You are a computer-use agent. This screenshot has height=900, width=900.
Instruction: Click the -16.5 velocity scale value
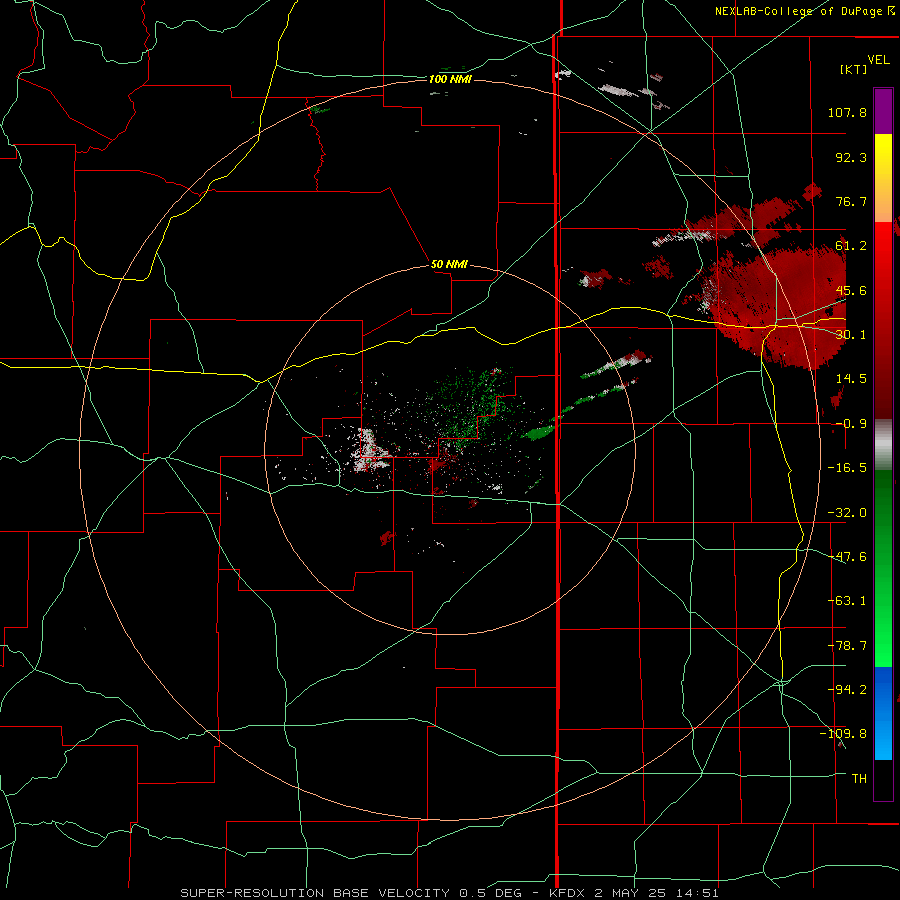[x=847, y=468]
